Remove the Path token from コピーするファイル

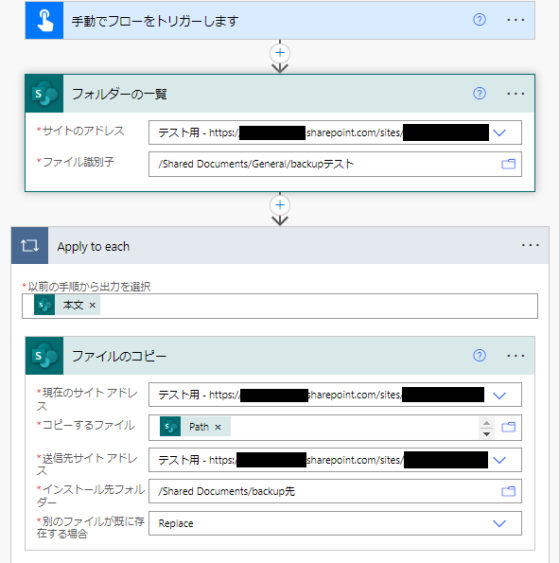click(218, 427)
